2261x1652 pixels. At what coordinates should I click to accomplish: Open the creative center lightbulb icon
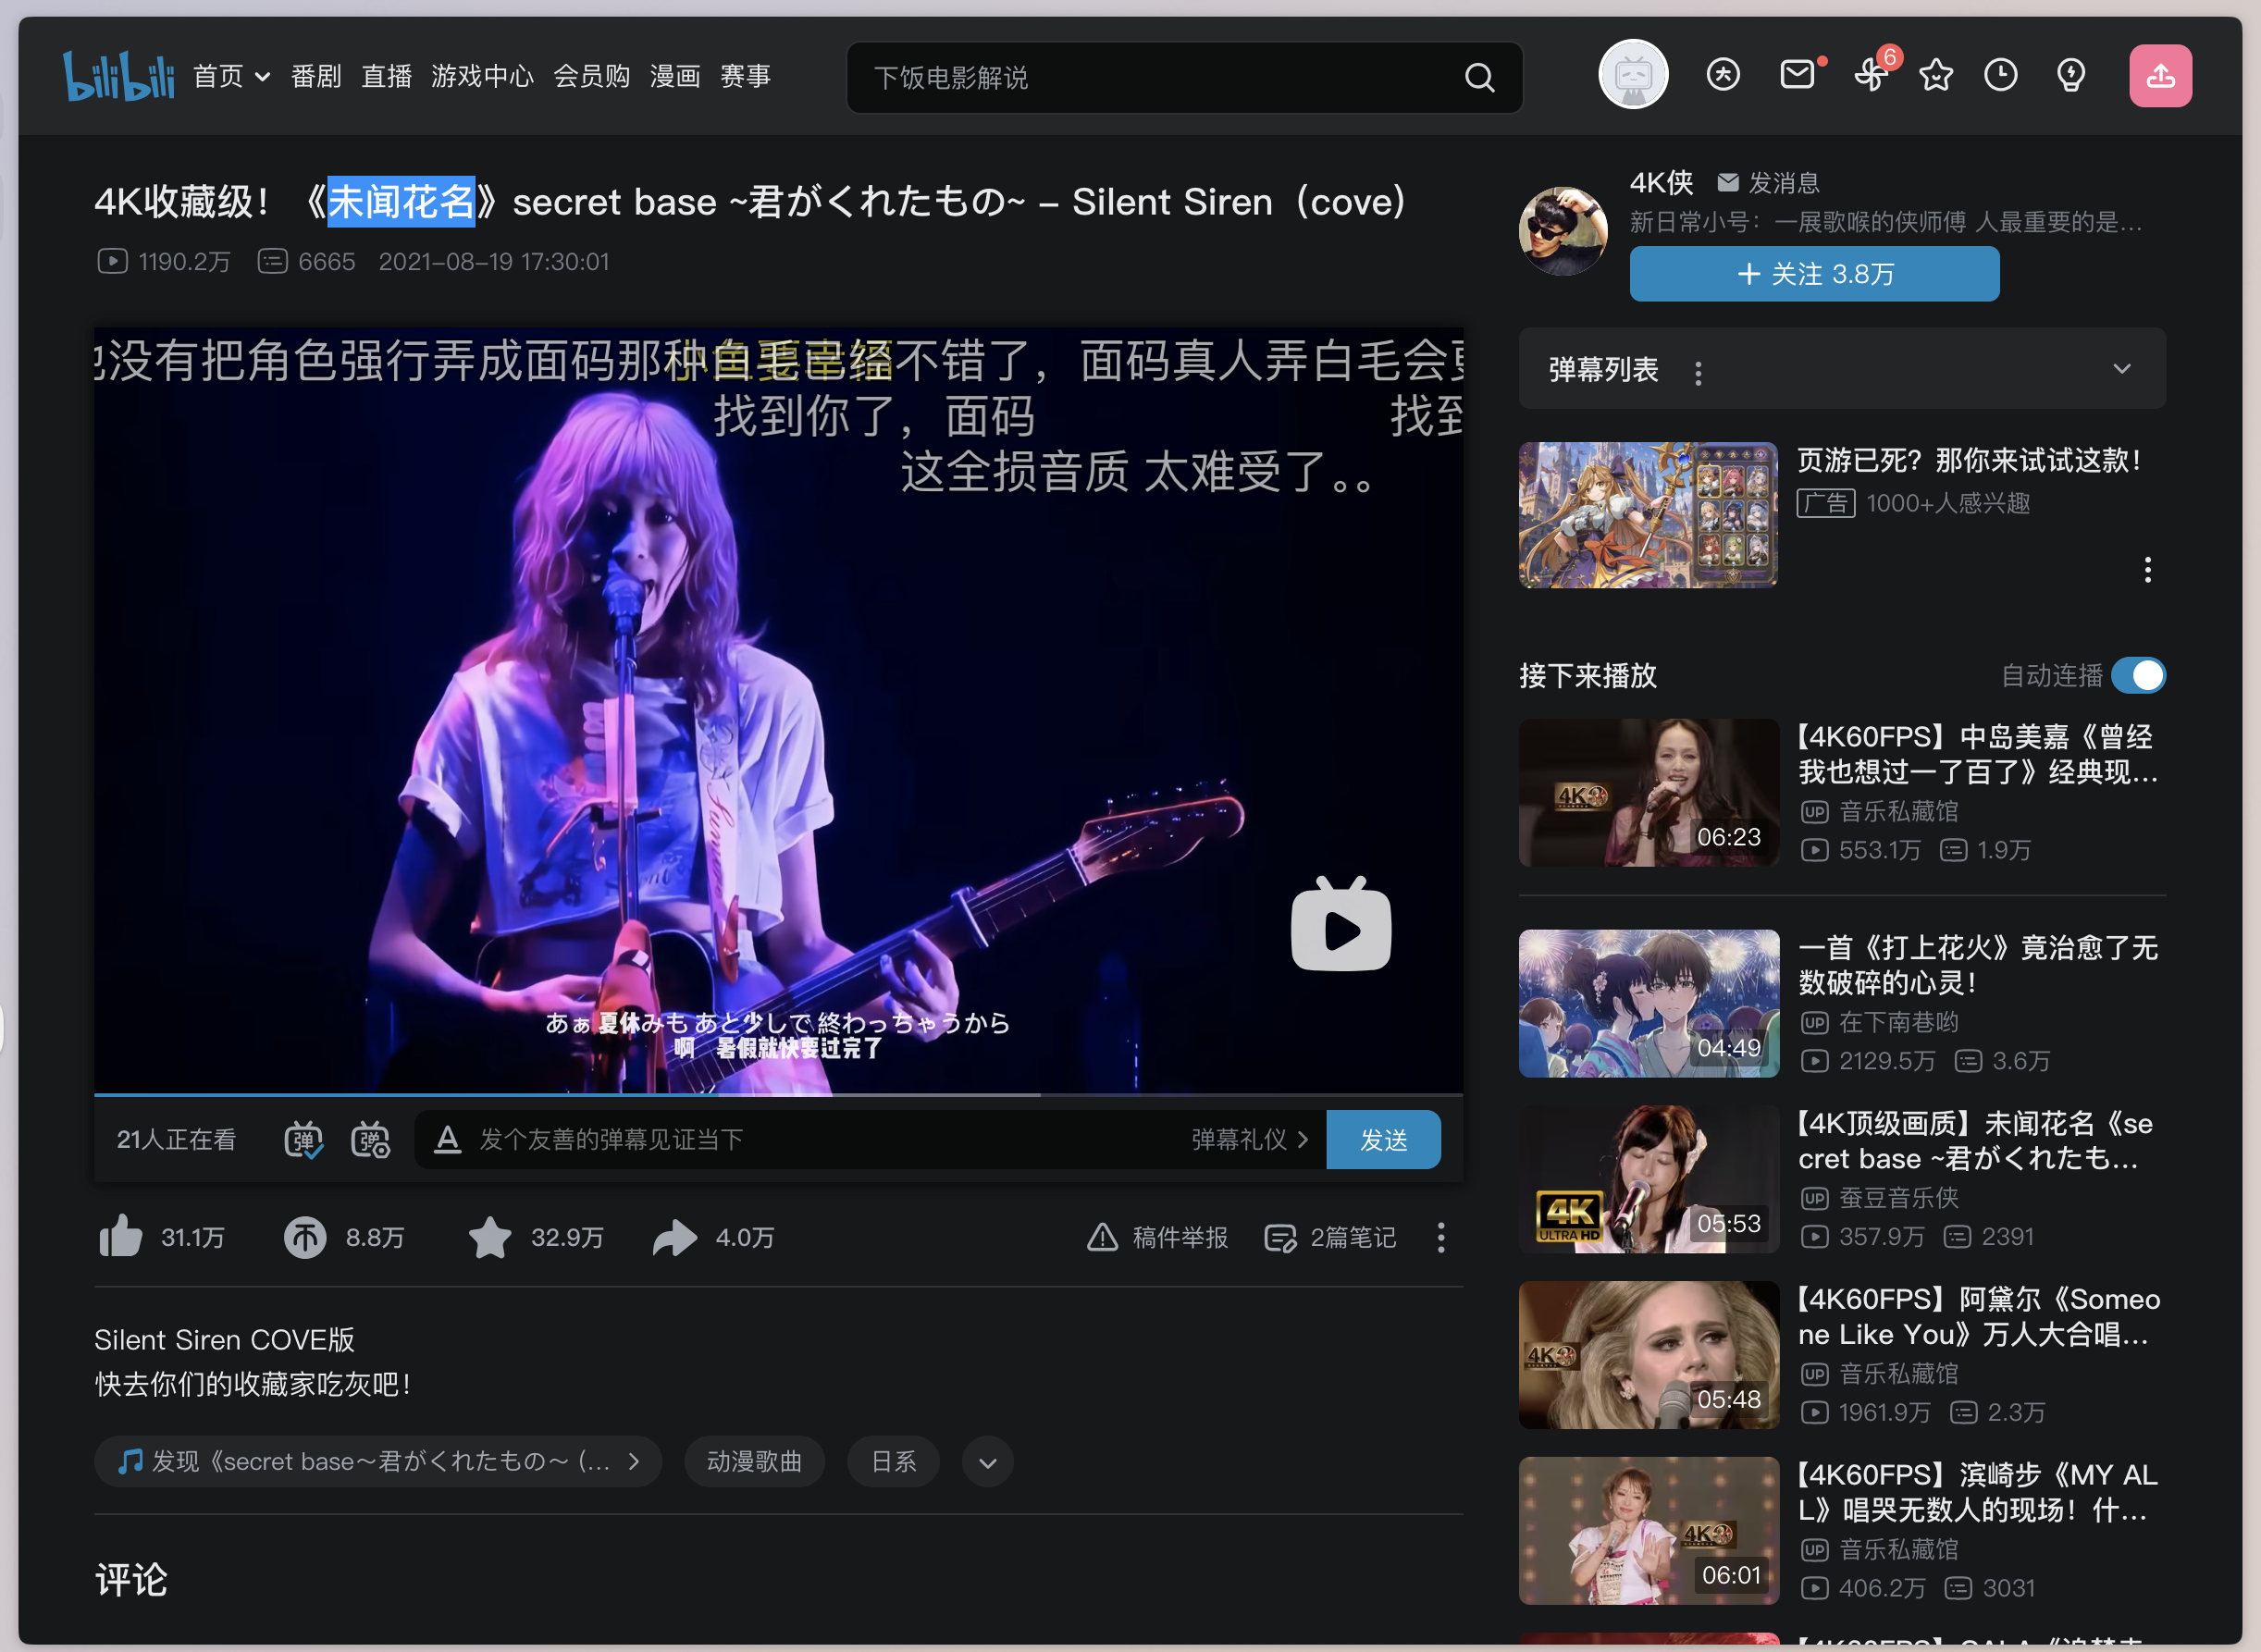[2071, 74]
